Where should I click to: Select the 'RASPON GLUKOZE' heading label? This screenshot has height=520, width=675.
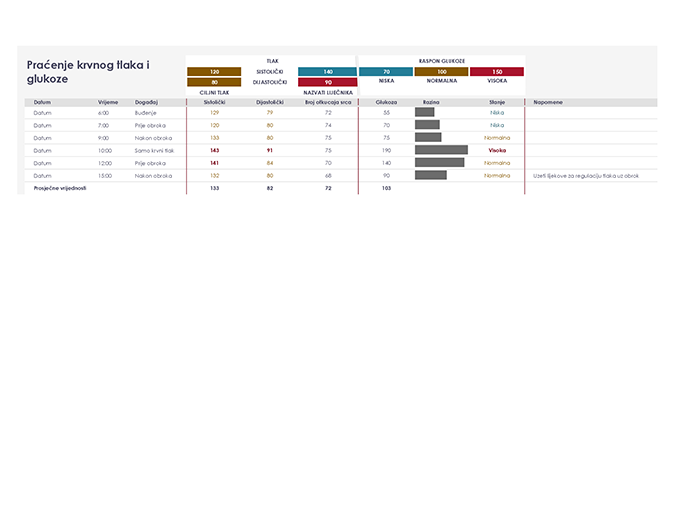point(442,61)
